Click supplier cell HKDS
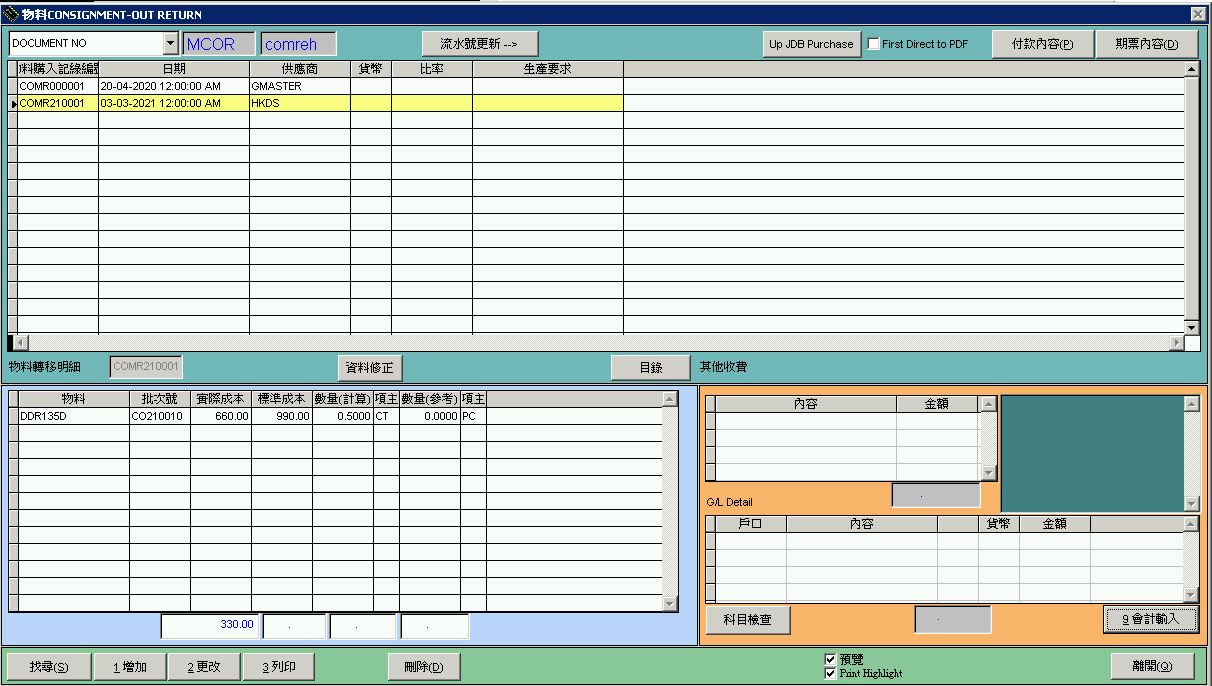This screenshot has height=686, width=1212. [x=300, y=103]
